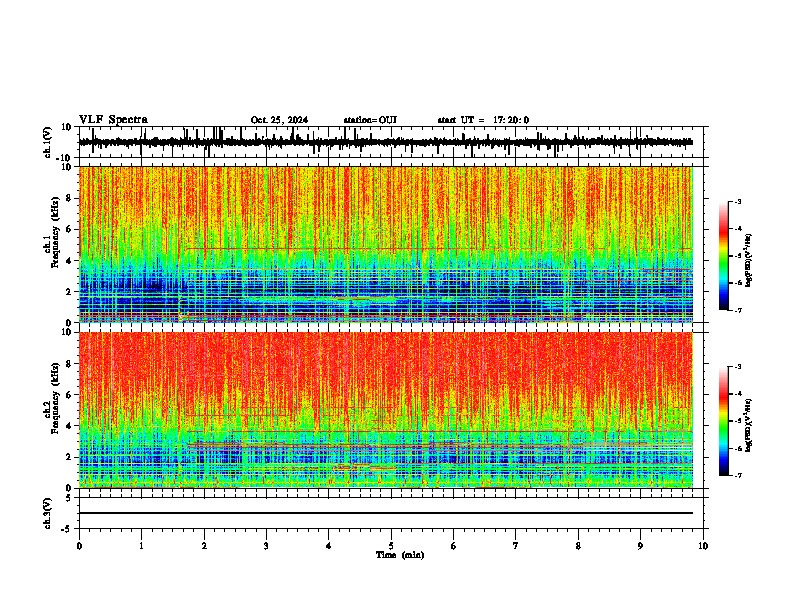Click the ch.1 colorbar 'log(PSD)' unit label
The width and height of the screenshot is (792, 612).
(749, 261)
